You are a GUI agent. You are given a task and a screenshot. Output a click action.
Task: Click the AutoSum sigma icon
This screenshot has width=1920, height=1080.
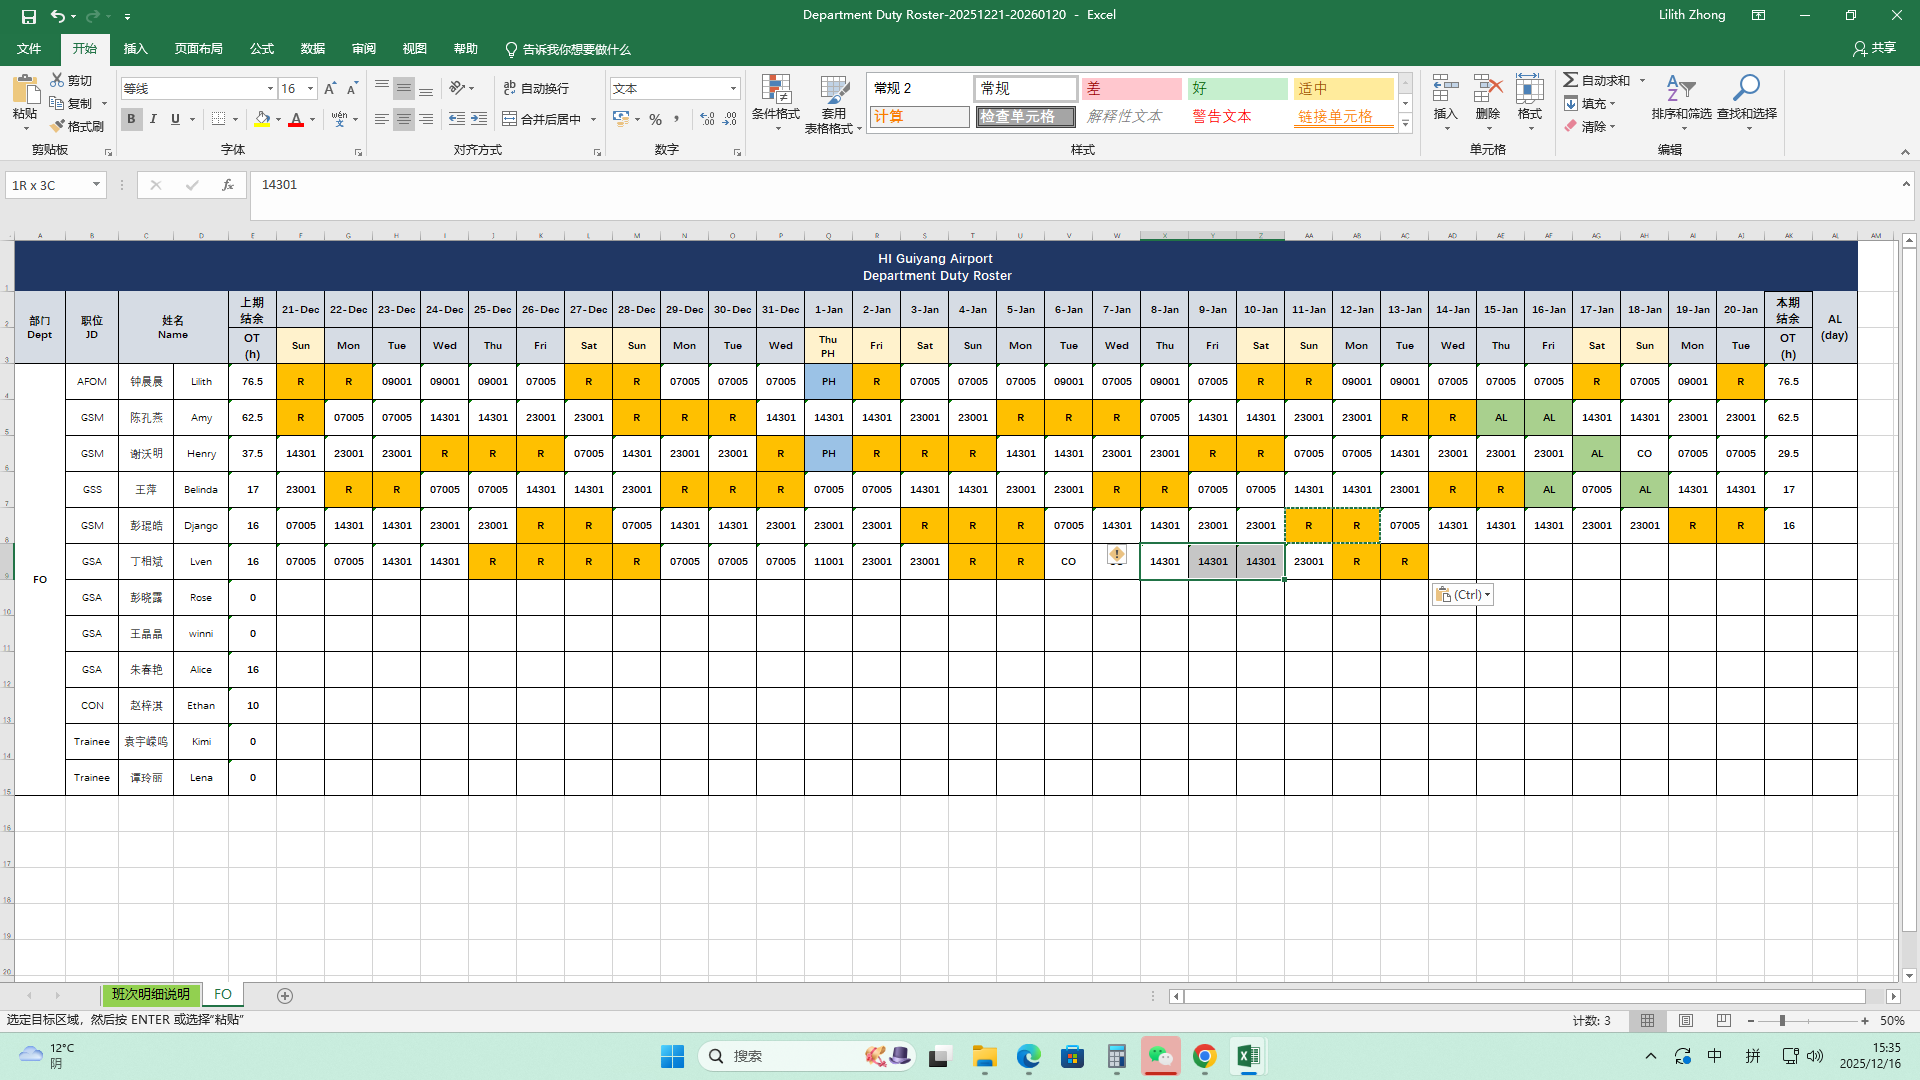coord(1571,80)
